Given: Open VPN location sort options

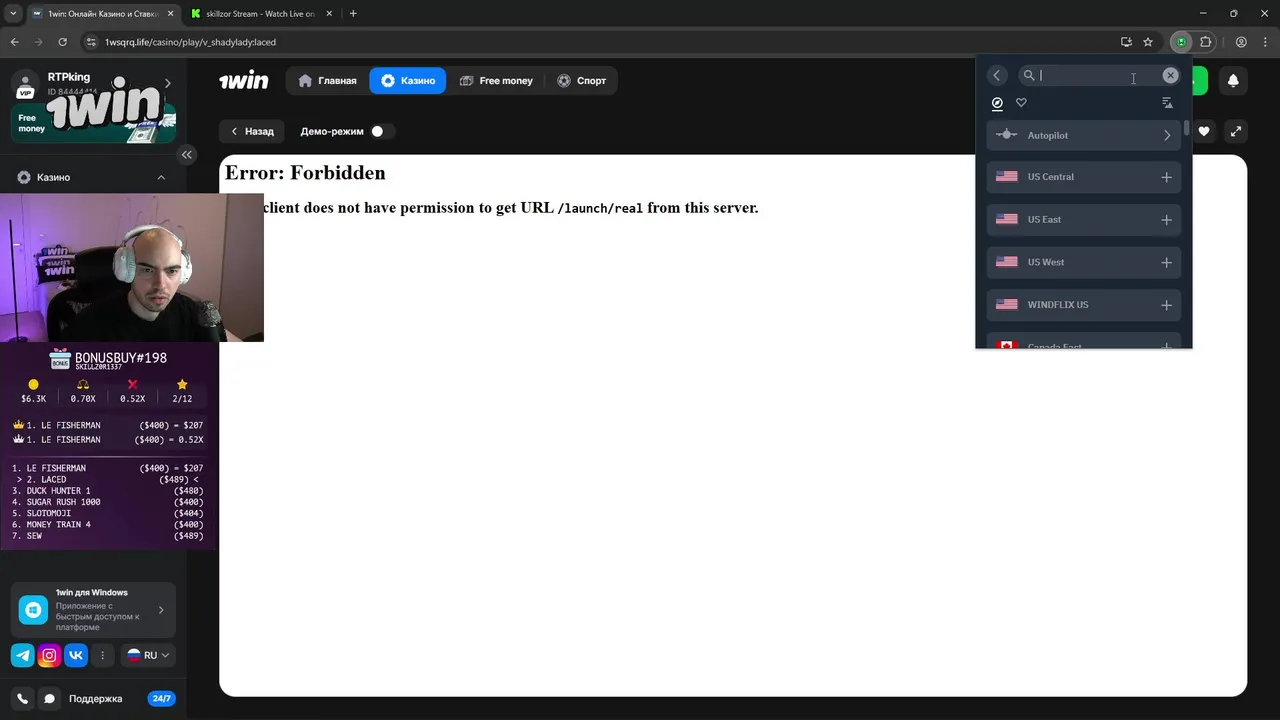Looking at the screenshot, I should pos(1167,103).
